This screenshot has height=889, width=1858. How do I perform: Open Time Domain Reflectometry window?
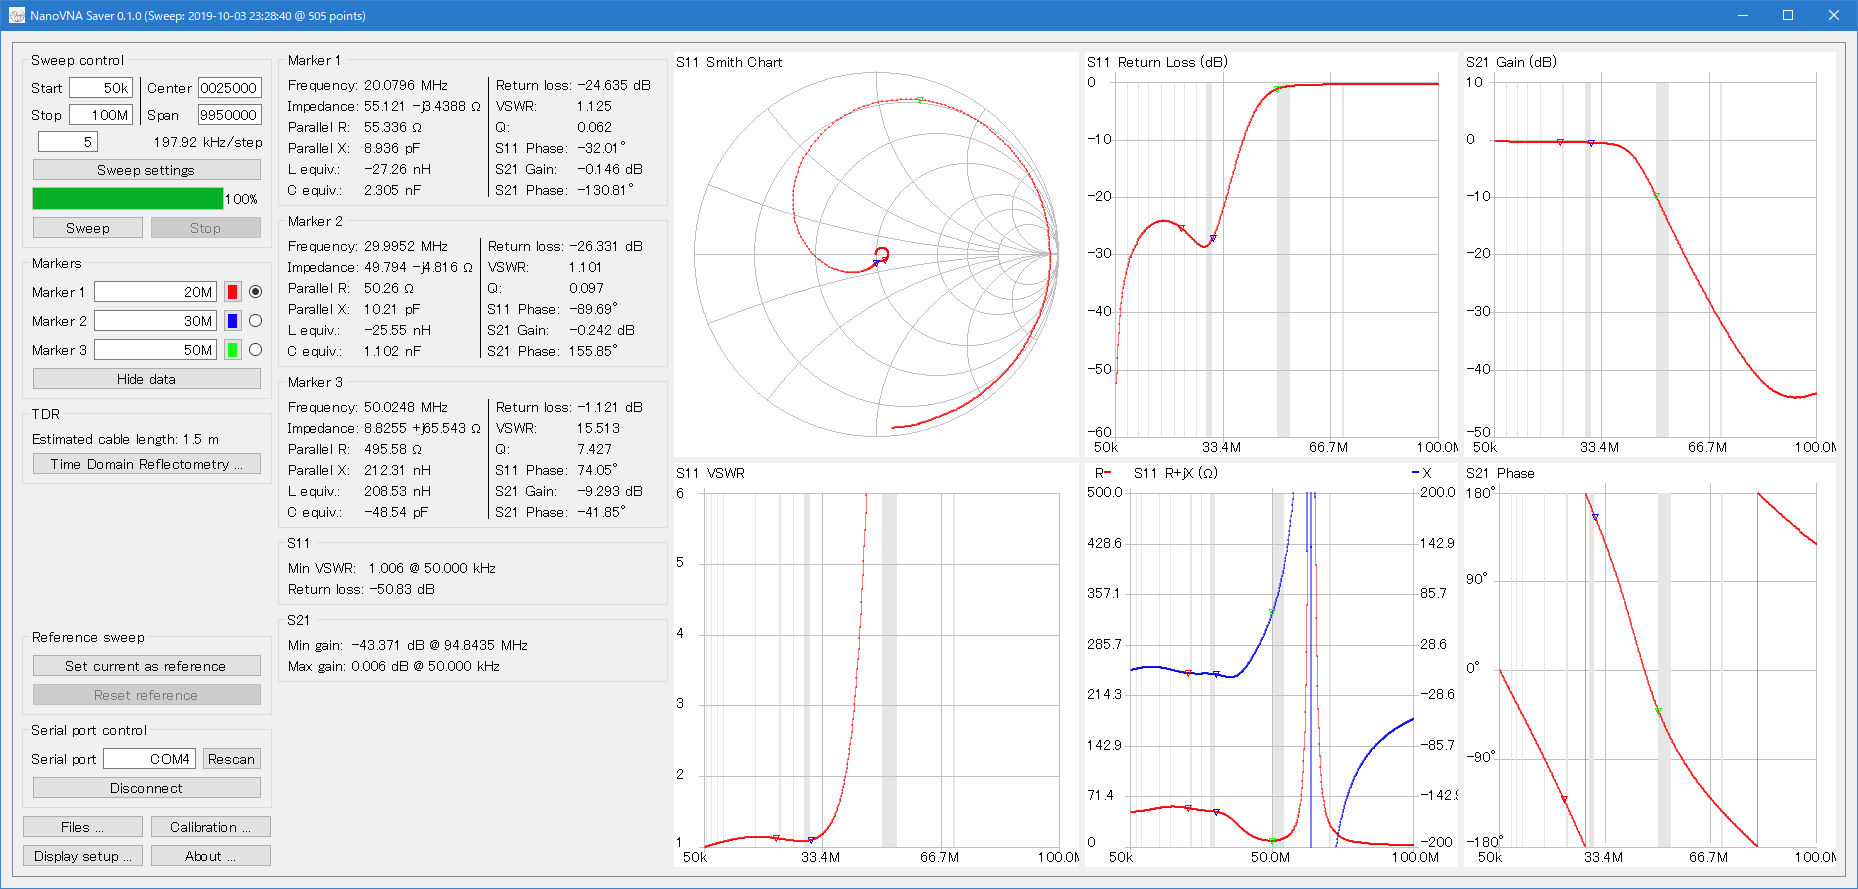tap(146, 464)
